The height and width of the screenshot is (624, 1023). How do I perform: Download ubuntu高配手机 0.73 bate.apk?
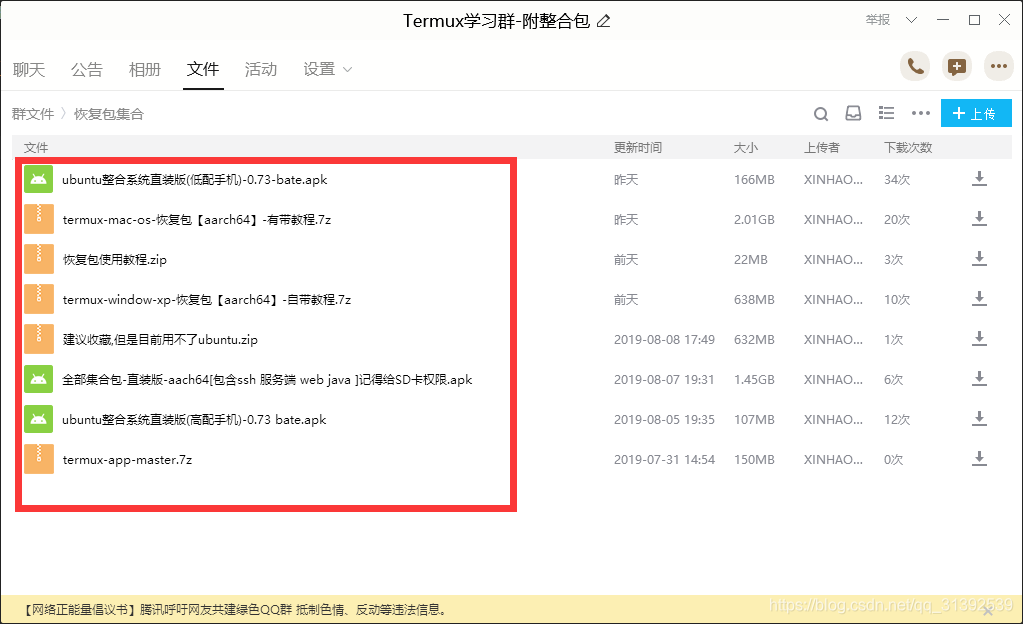point(979,419)
